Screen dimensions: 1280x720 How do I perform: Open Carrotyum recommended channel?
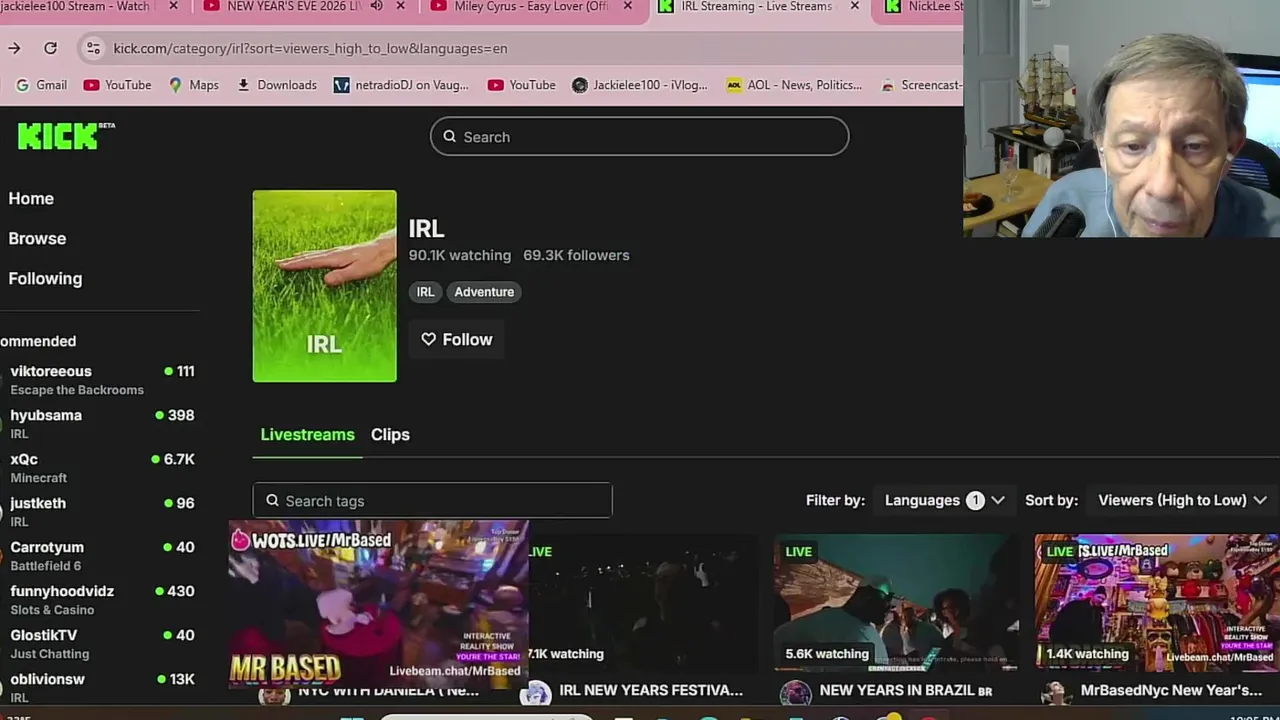[100, 556]
